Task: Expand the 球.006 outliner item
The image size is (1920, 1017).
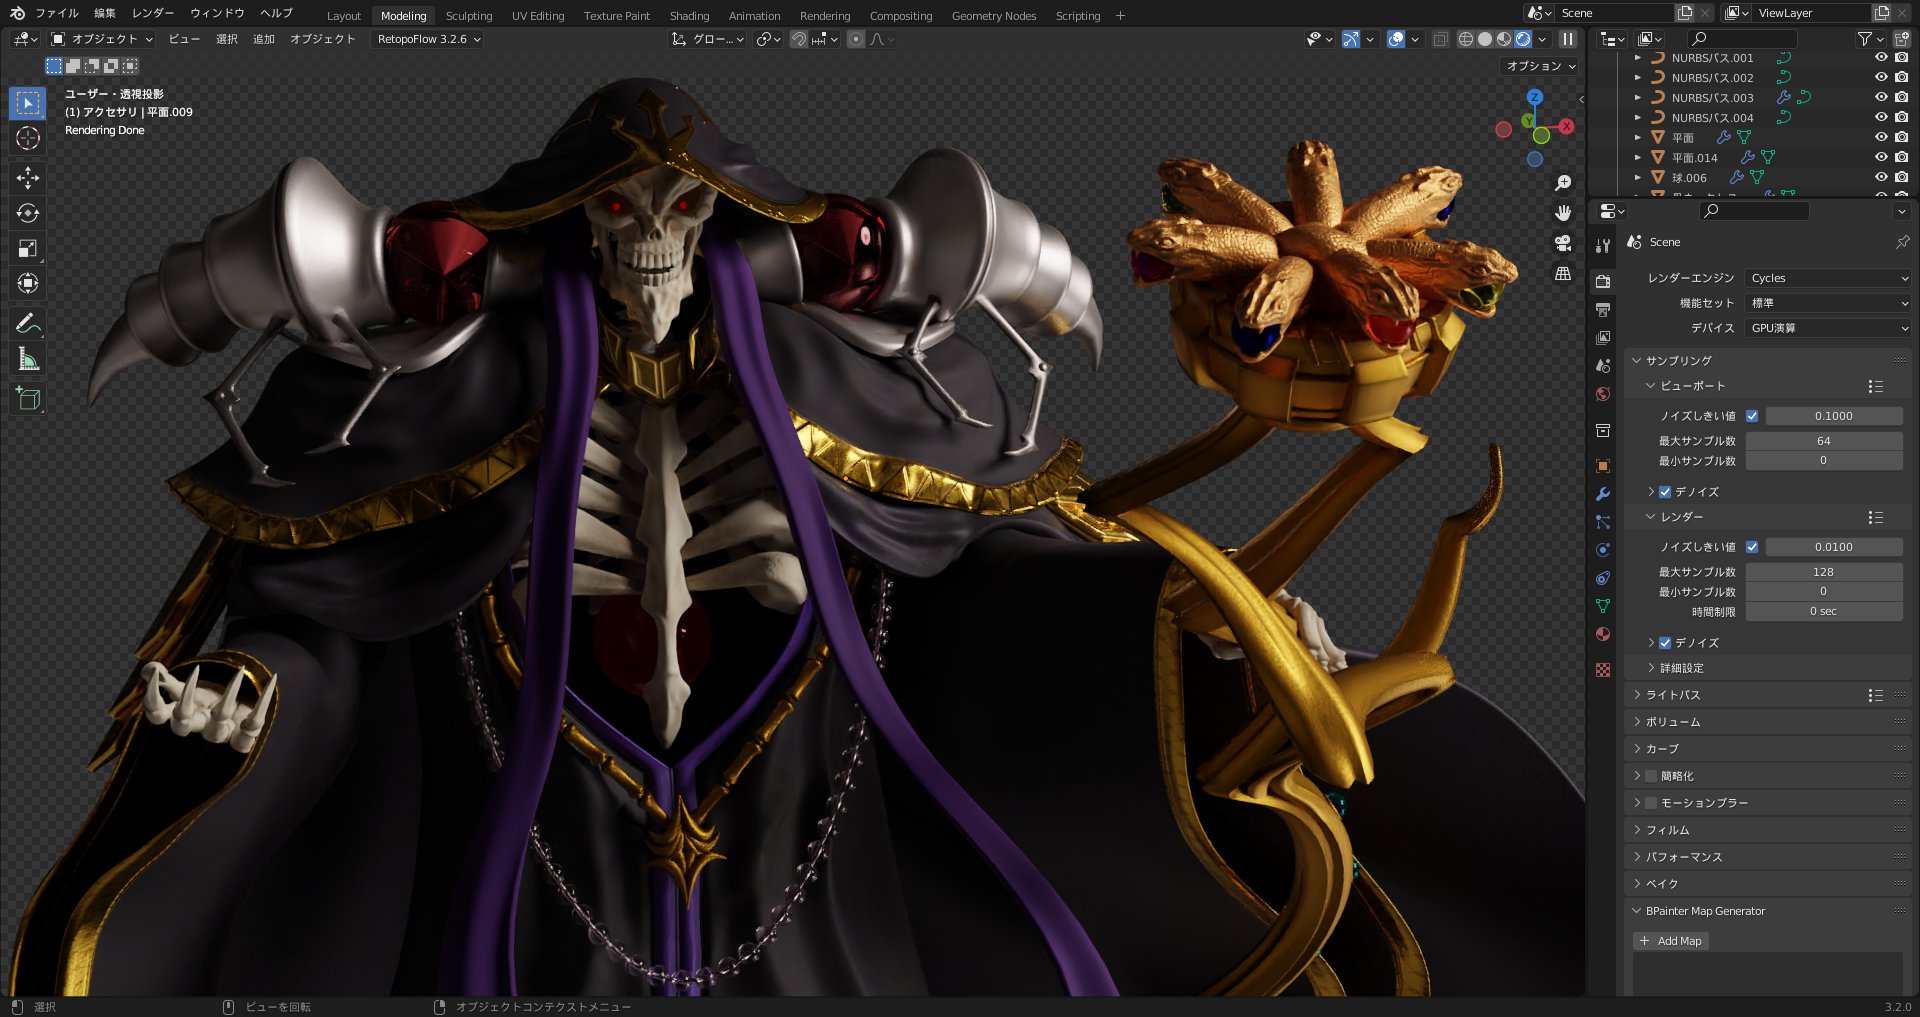Action: [1637, 177]
